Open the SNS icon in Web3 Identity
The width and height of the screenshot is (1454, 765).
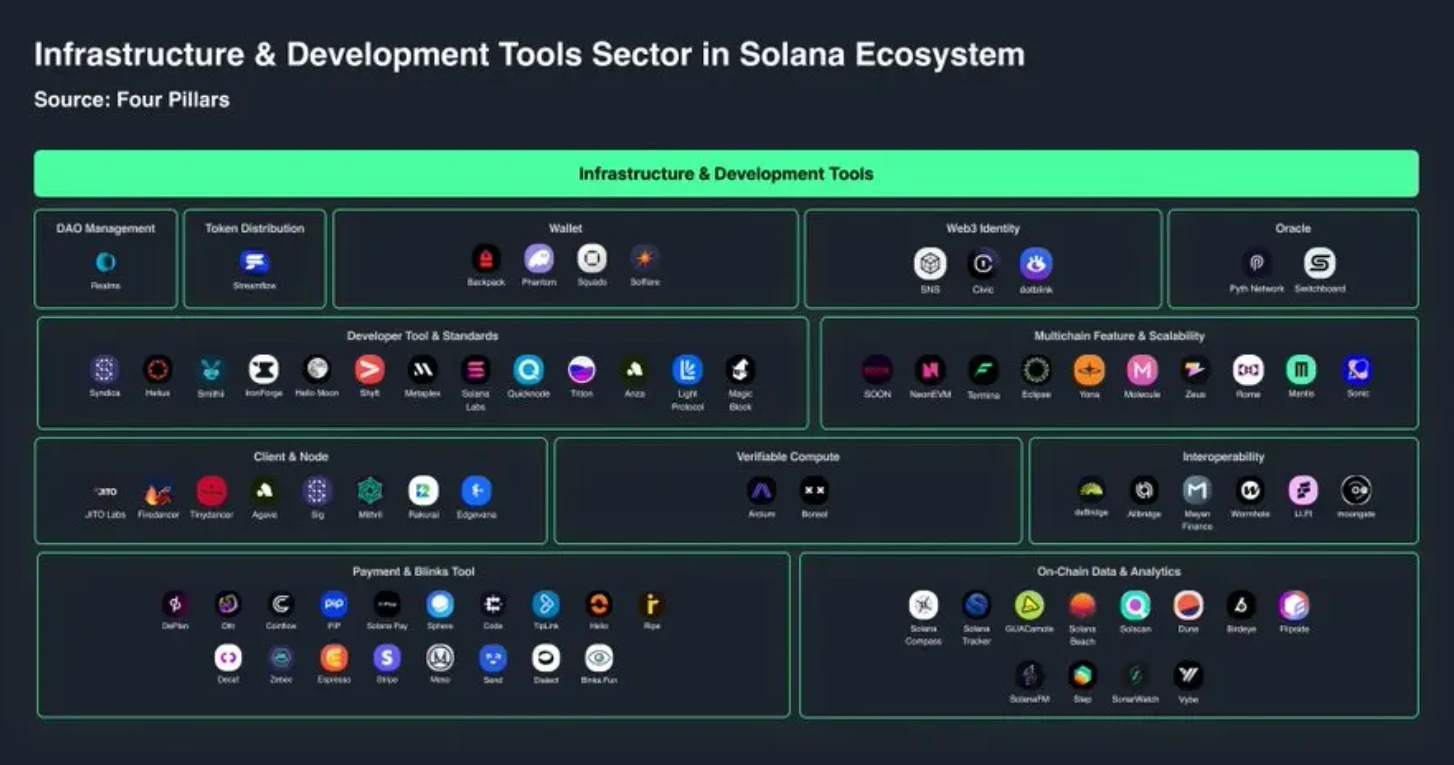(x=930, y=264)
